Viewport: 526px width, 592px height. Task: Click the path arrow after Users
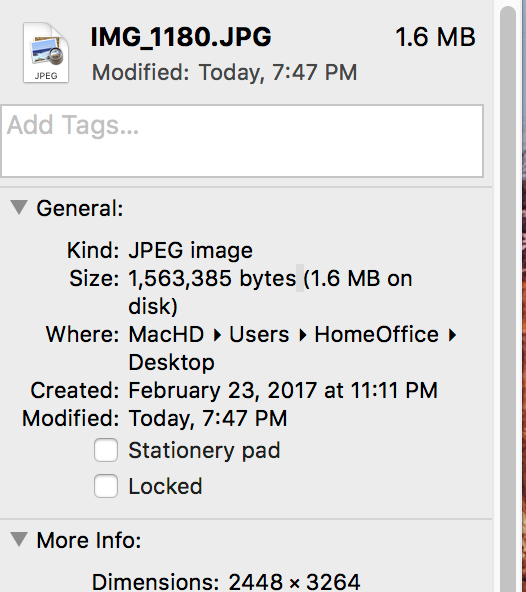coord(302,335)
